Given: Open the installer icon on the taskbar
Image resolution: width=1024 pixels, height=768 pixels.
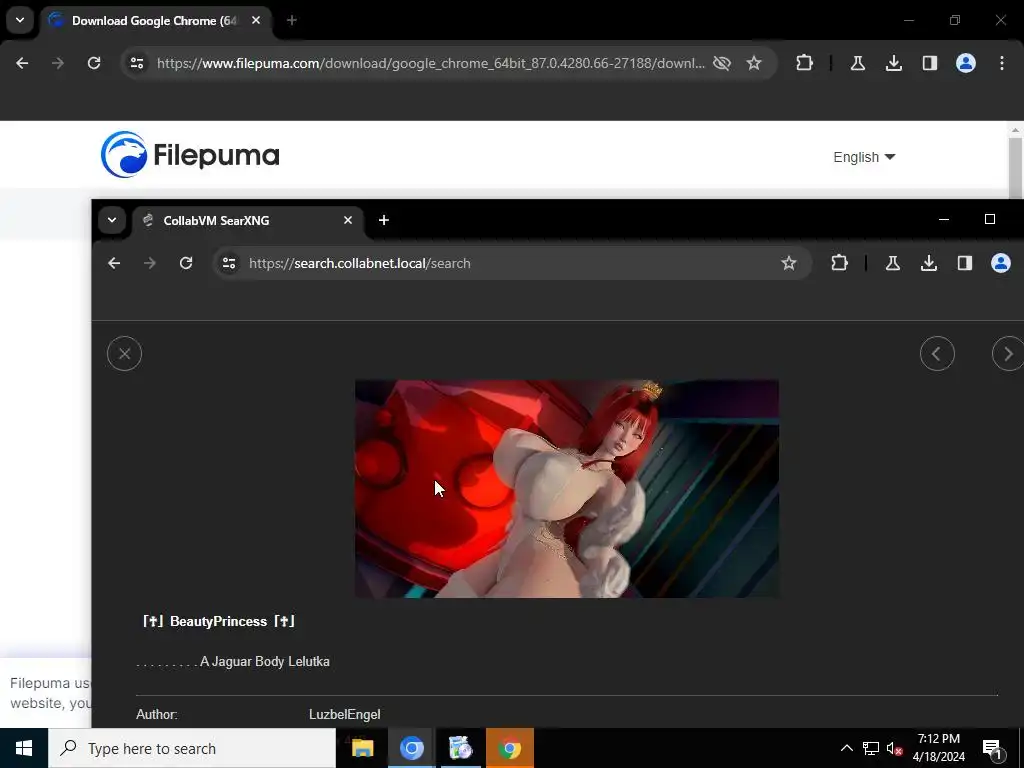Looking at the screenshot, I should coord(460,748).
